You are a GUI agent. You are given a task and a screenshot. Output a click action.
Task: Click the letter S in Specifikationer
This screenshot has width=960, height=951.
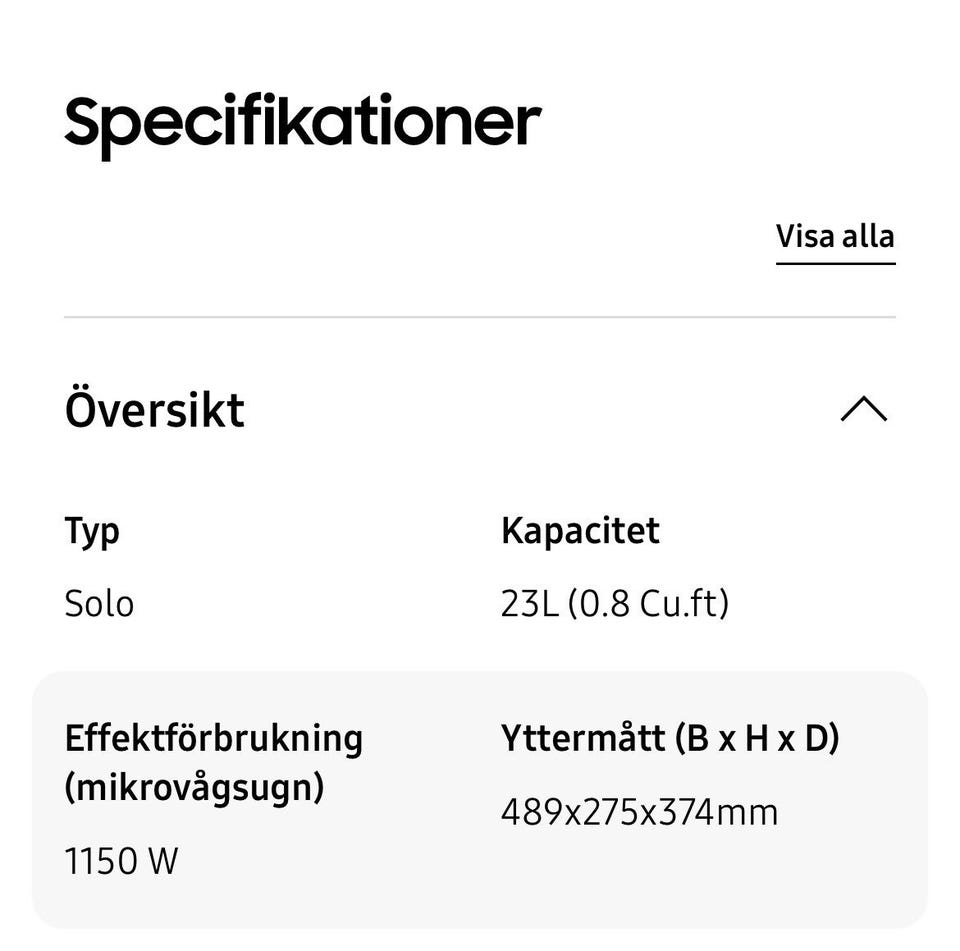(84, 122)
